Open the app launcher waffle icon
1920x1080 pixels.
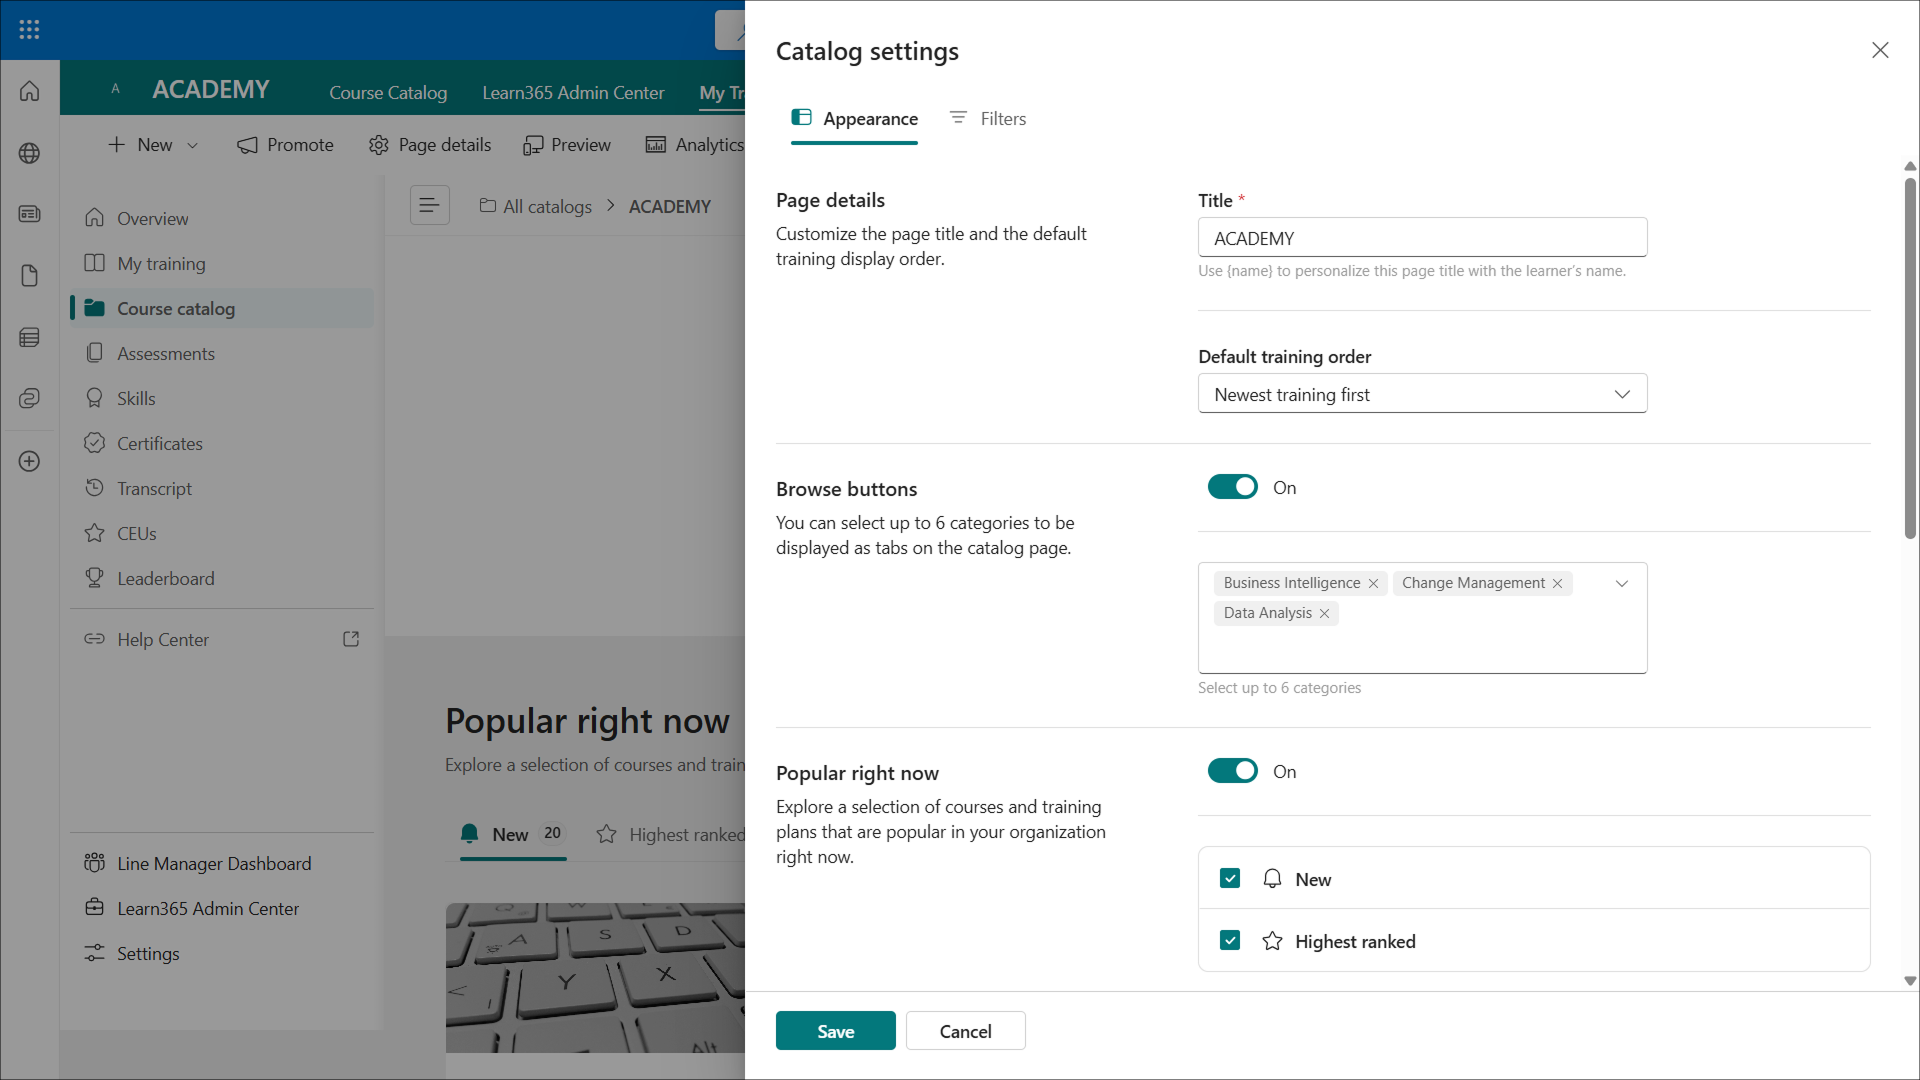[29, 29]
